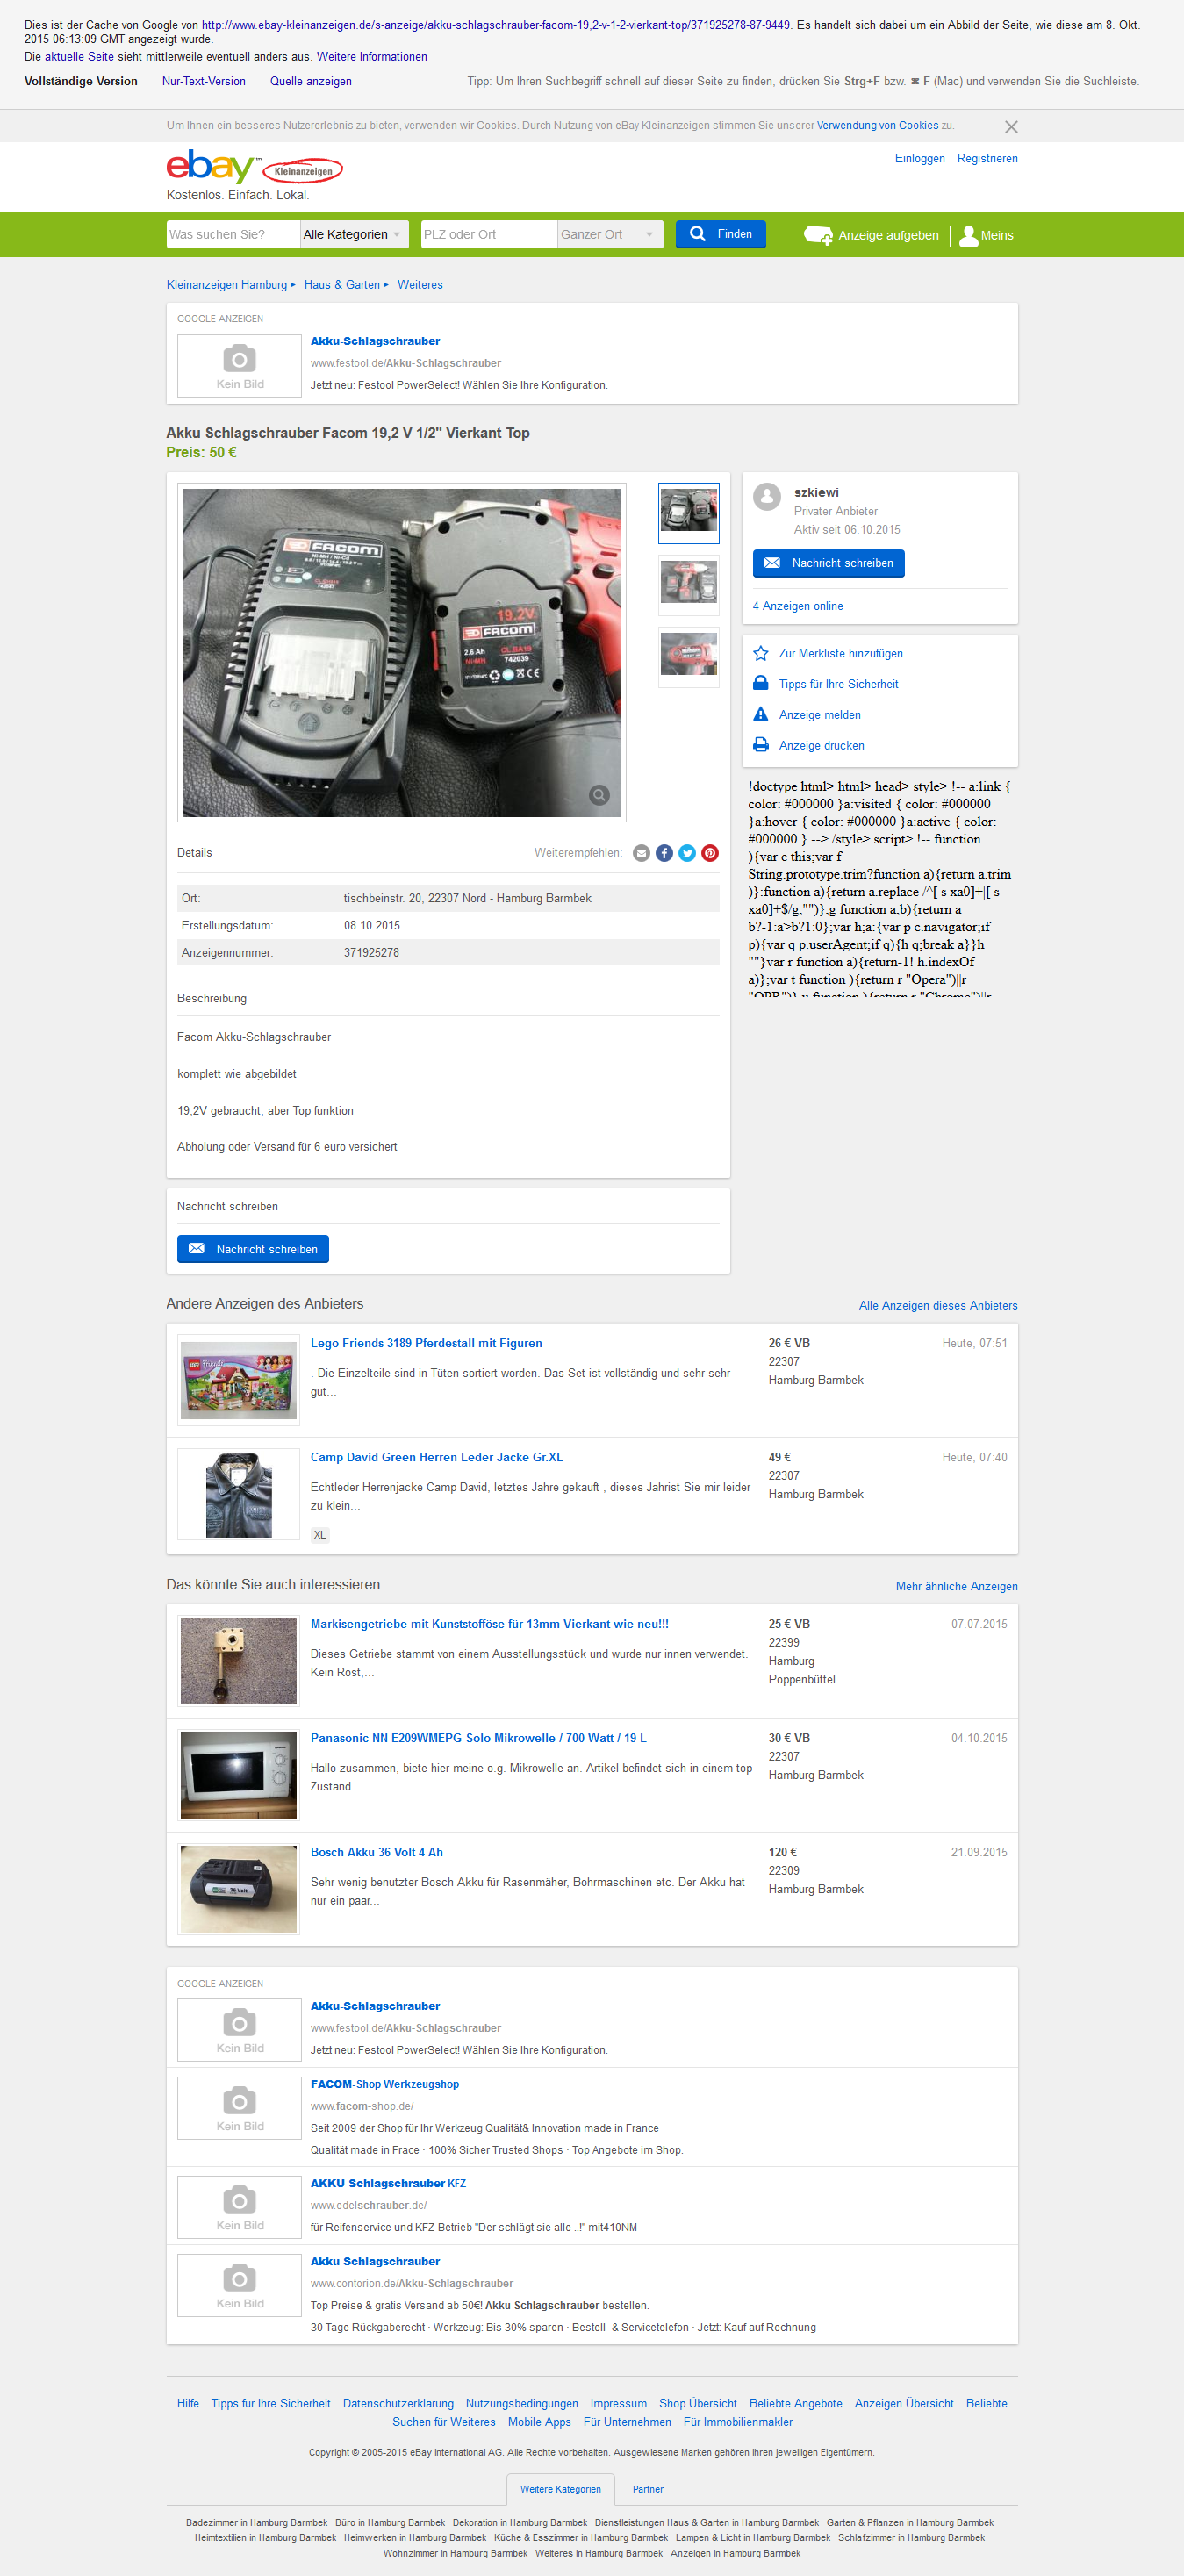Viewport: 1184px width, 2576px height.
Task: Share the listing on Pinterest
Action: click(710, 853)
